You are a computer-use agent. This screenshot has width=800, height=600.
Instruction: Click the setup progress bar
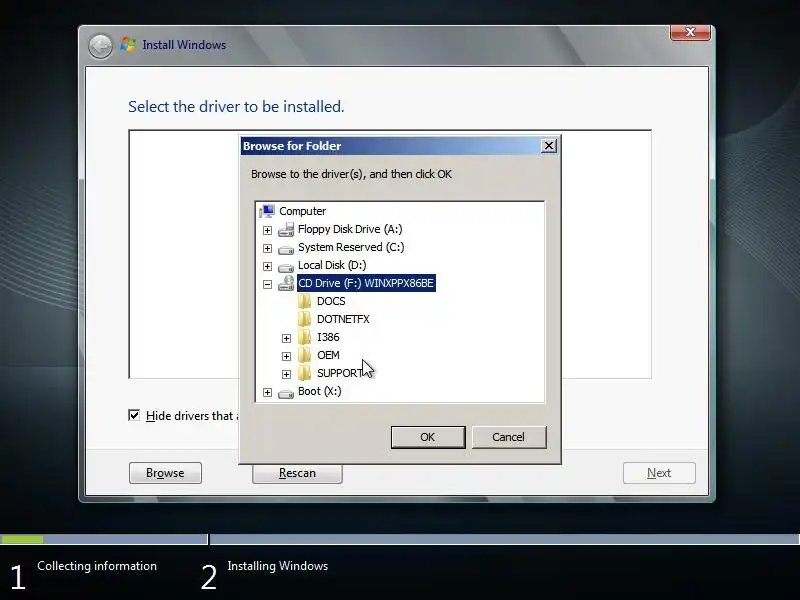click(x=400, y=539)
